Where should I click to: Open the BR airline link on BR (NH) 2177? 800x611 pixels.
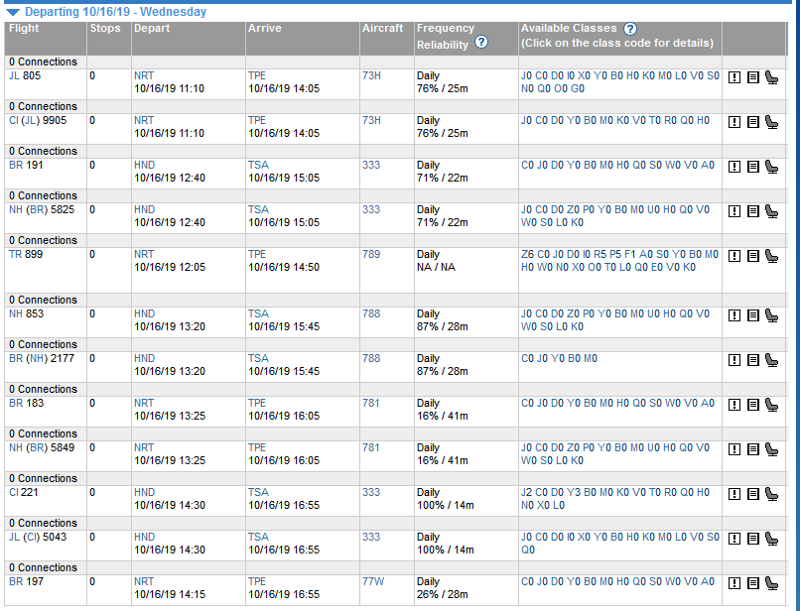click(16, 358)
